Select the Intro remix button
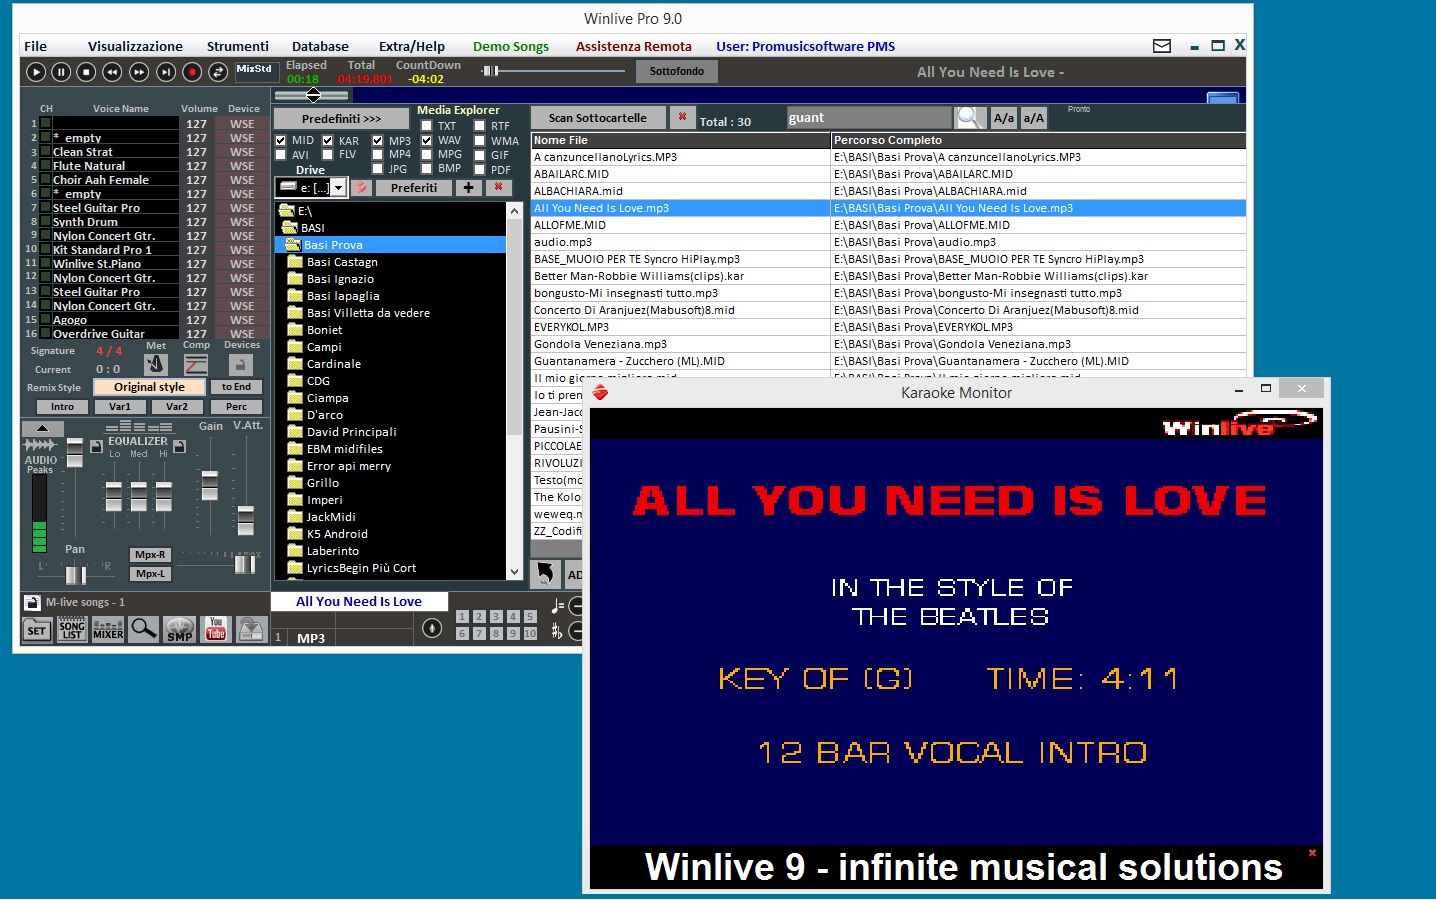The height and width of the screenshot is (900, 1436). point(62,406)
